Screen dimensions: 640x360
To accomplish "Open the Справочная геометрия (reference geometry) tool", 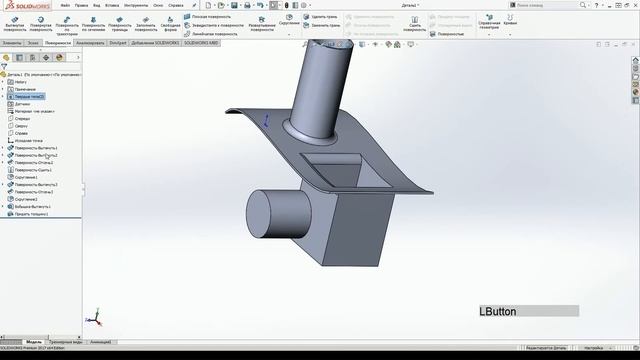I will coord(489,21).
